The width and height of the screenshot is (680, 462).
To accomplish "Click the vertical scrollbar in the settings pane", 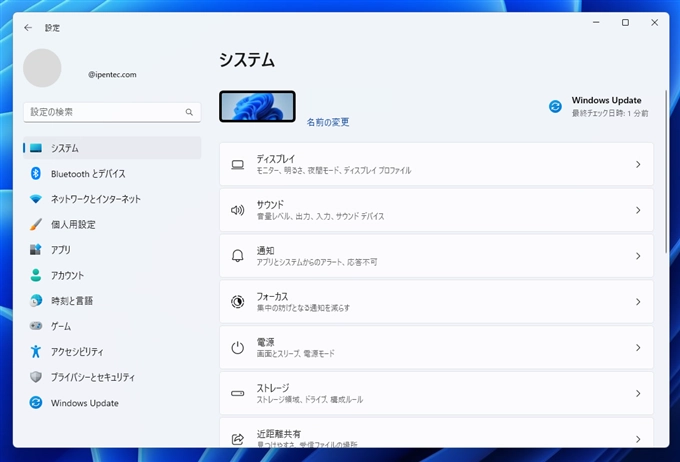I will 667,171.
